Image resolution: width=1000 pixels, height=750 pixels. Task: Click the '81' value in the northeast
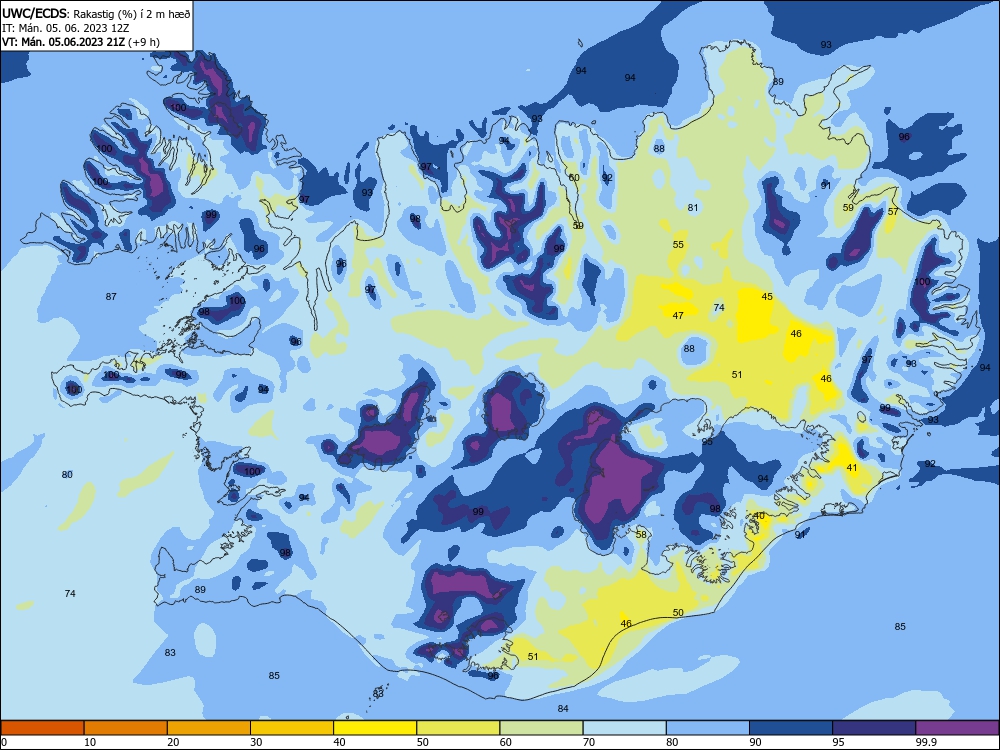[x=693, y=207]
